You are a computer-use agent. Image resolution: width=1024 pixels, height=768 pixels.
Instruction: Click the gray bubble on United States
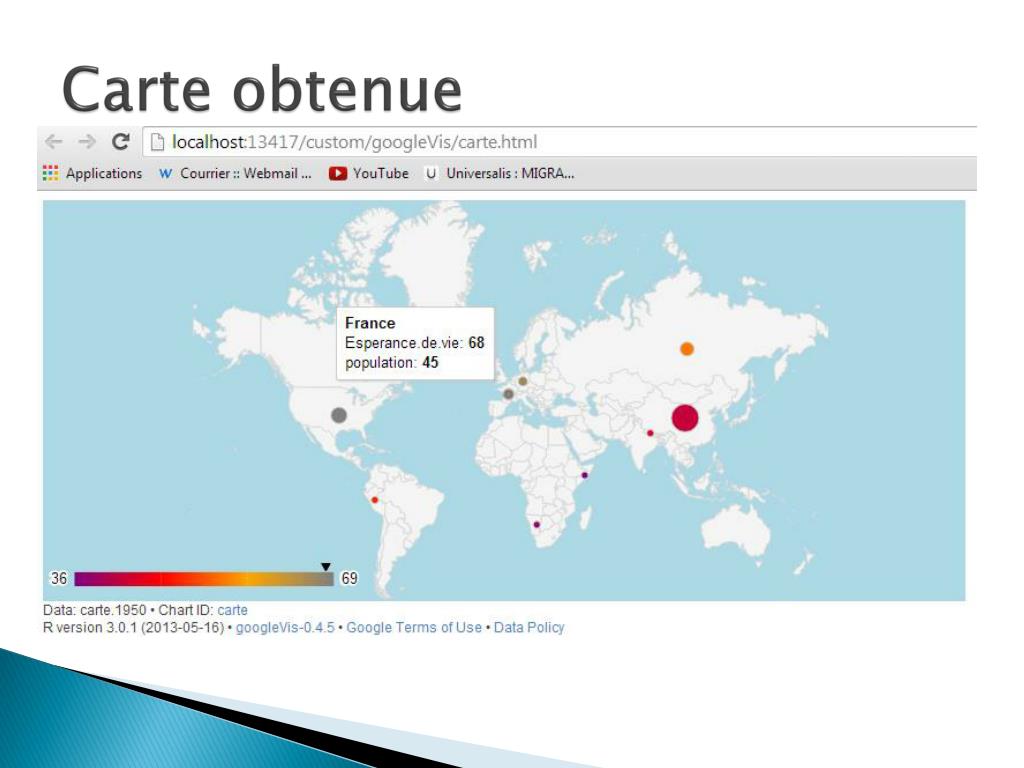339,415
